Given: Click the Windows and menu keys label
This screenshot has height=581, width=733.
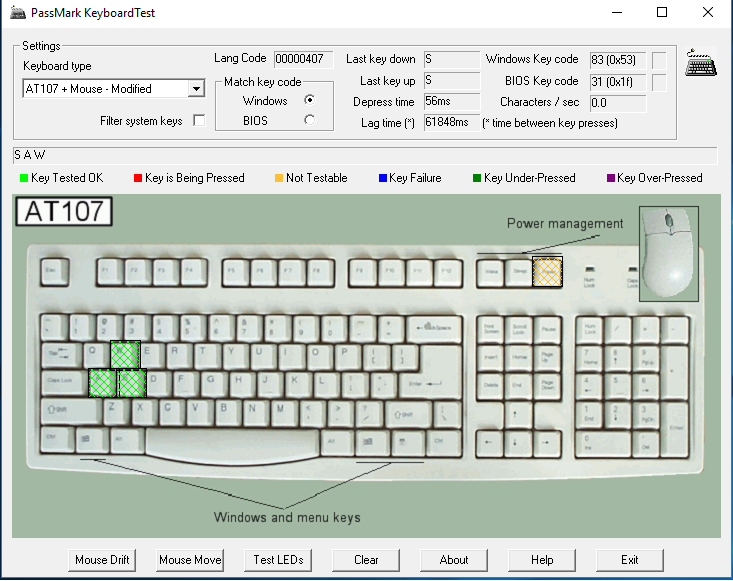Looking at the screenshot, I should (287, 517).
